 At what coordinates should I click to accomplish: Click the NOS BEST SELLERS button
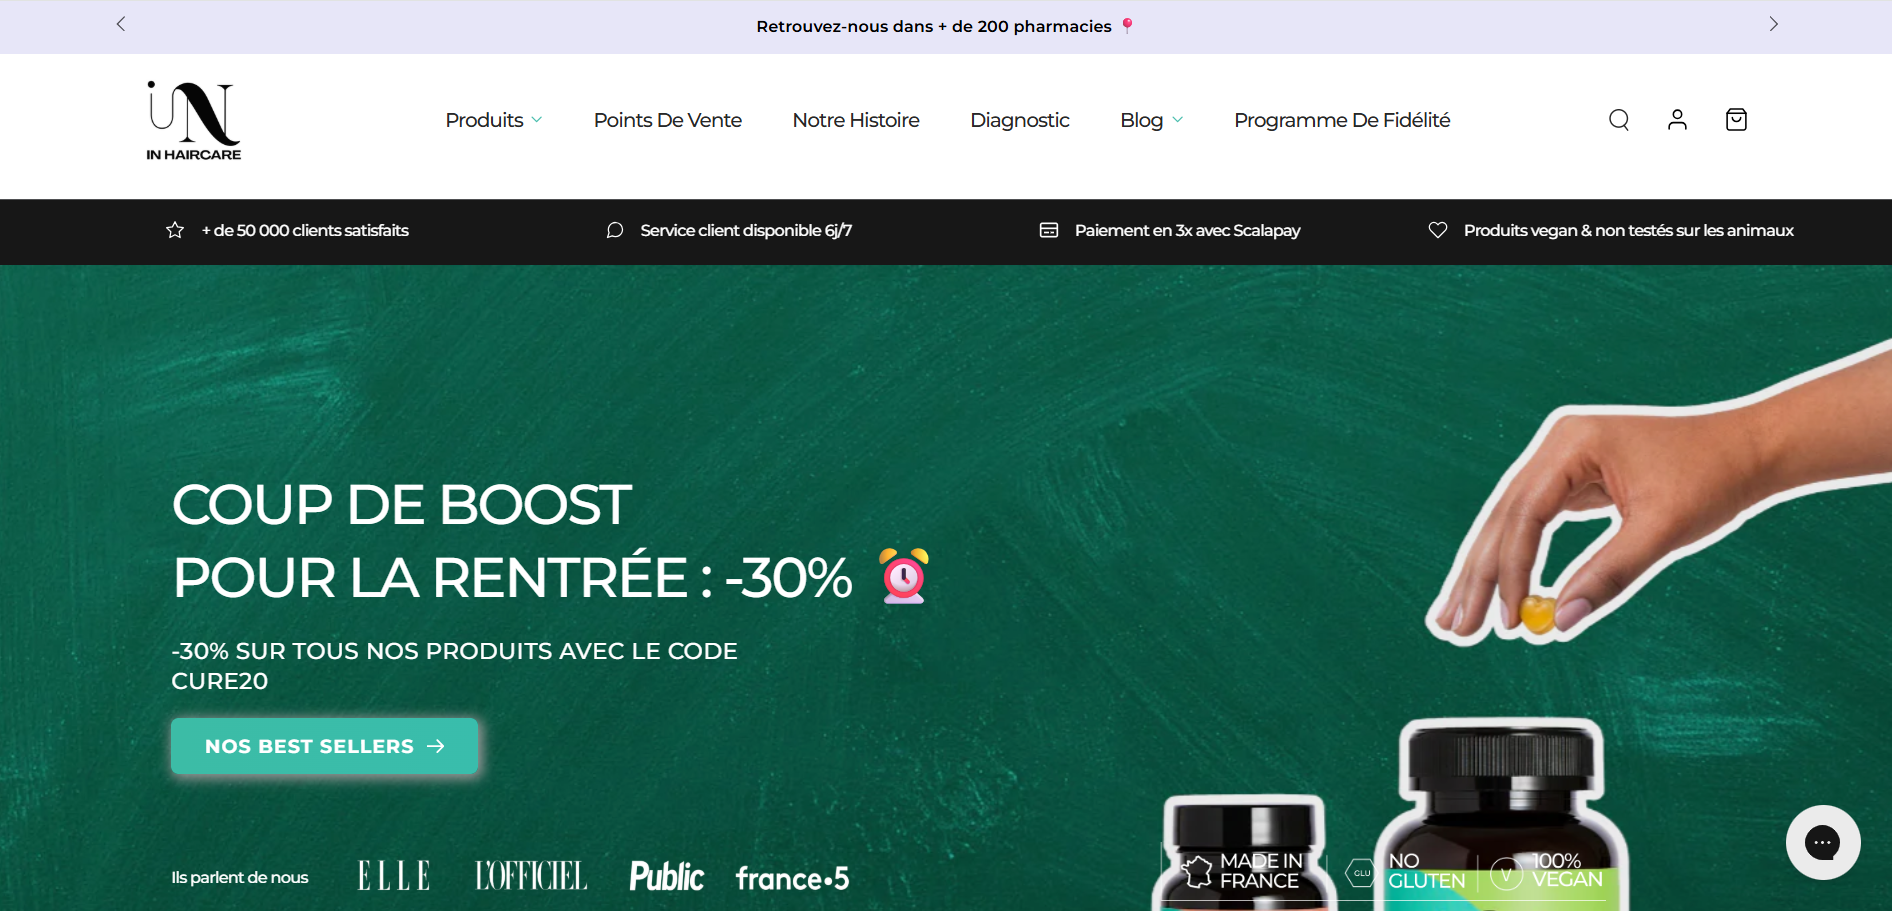coord(324,746)
